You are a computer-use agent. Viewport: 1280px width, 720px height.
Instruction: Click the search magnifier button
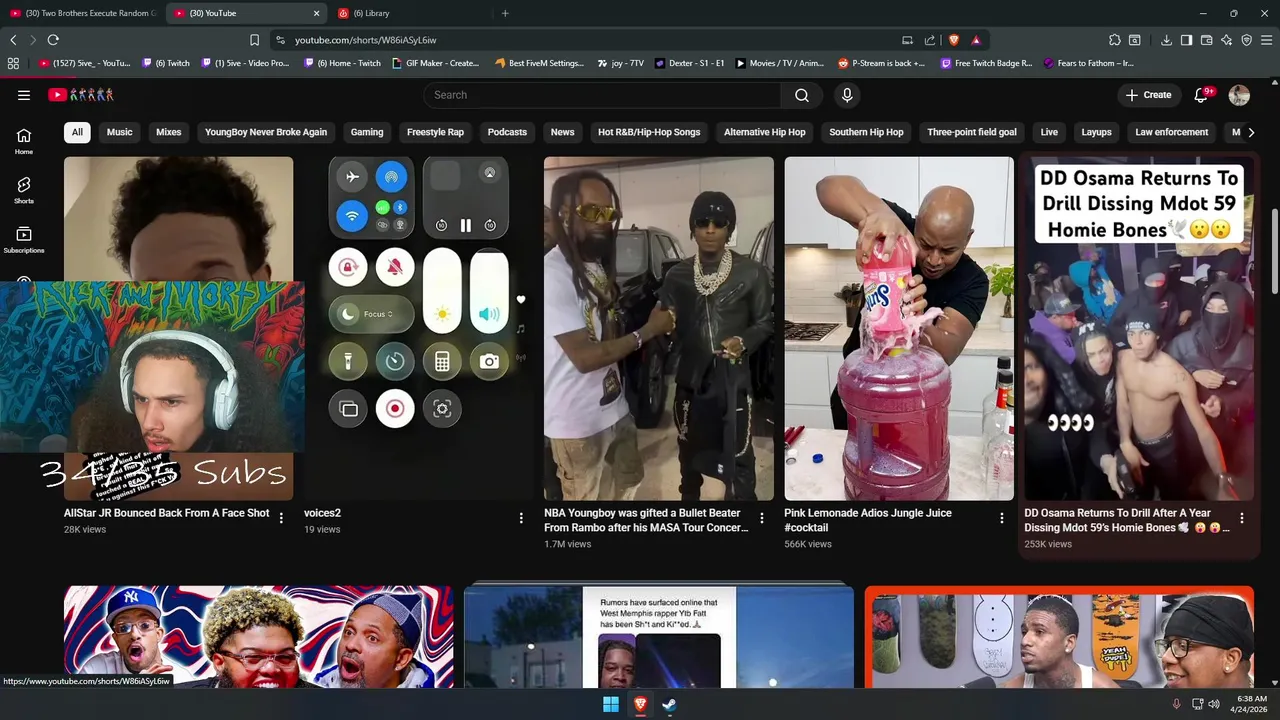pyautogui.click(x=802, y=95)
